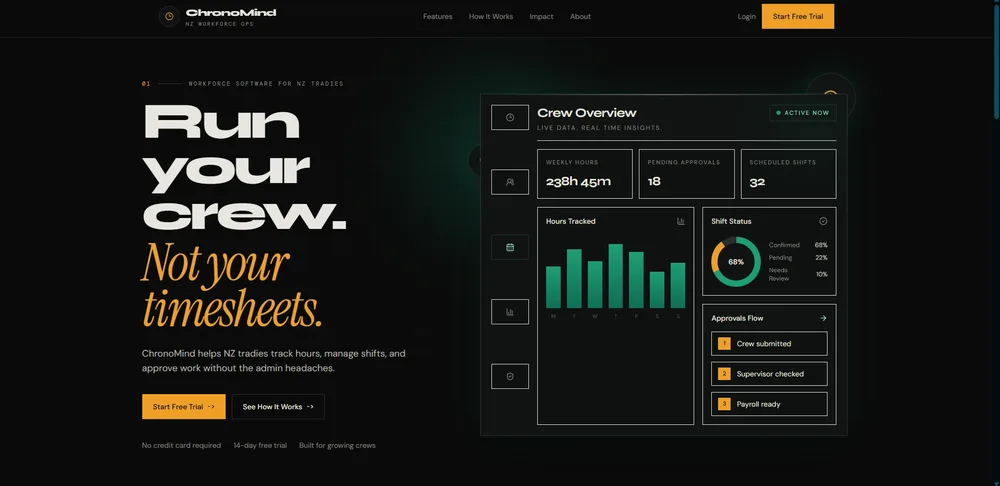Click step 3 badge beside Payroll ready

[724, 404]
